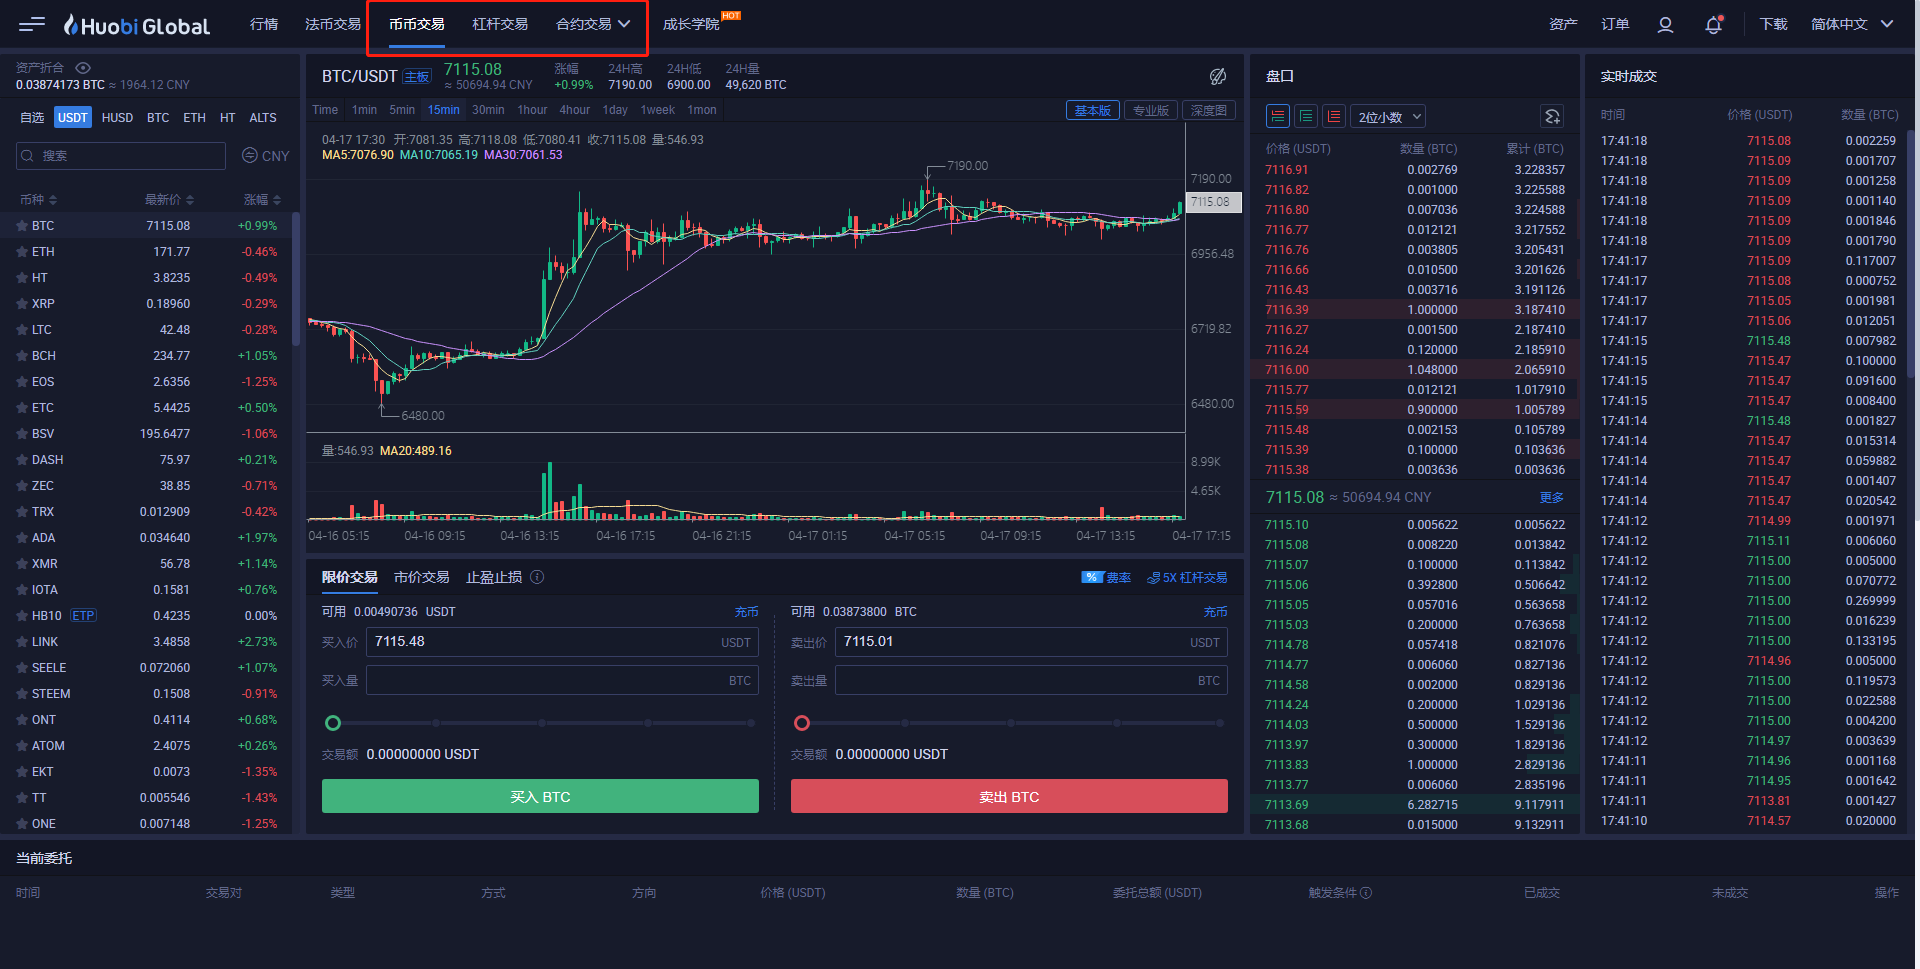
Task: Click the buy amount slider handle
Action: tap(333, 723)
